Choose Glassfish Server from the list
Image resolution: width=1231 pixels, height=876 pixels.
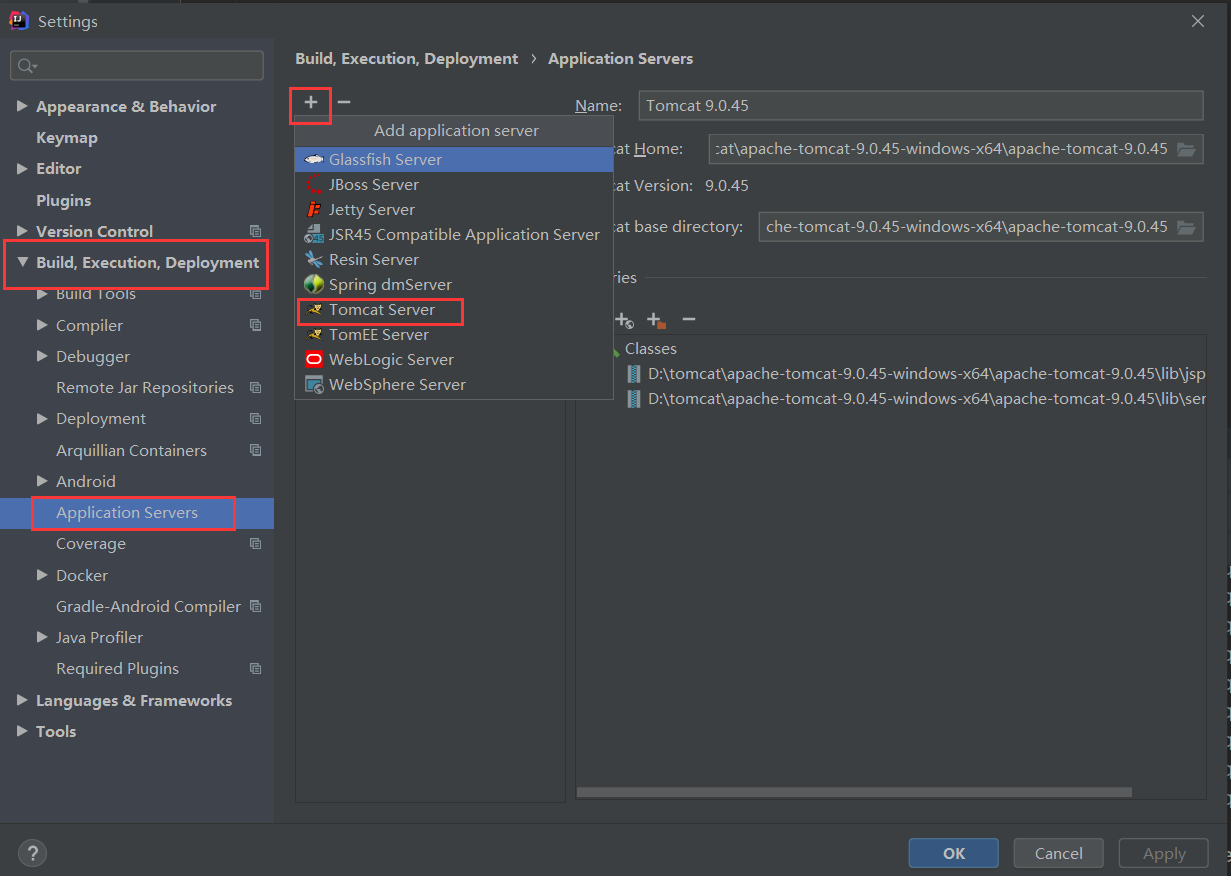454,160
